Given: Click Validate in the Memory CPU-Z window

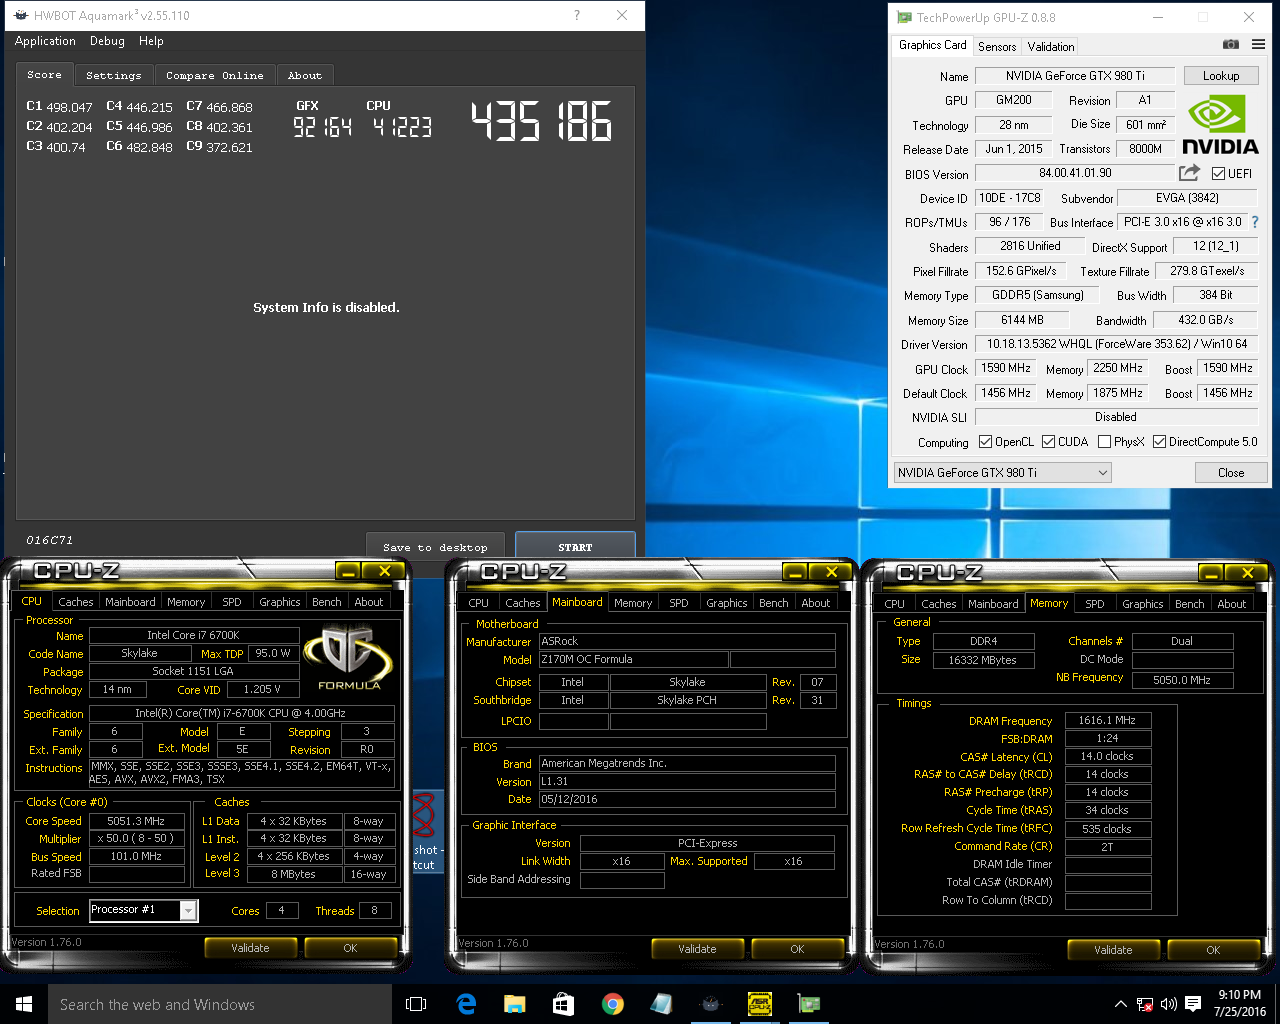Looking at the screenshot, I should (1113, 950).
